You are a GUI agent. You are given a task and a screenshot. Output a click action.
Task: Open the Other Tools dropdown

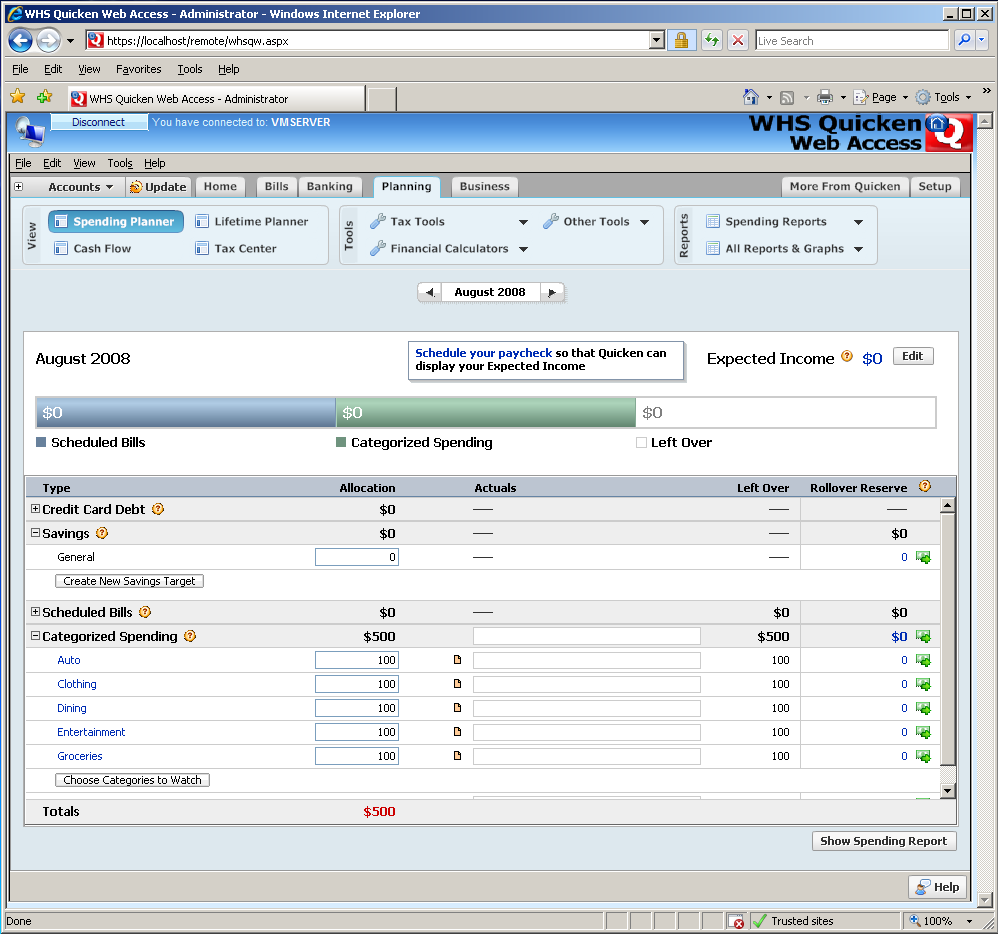(645, 222)
